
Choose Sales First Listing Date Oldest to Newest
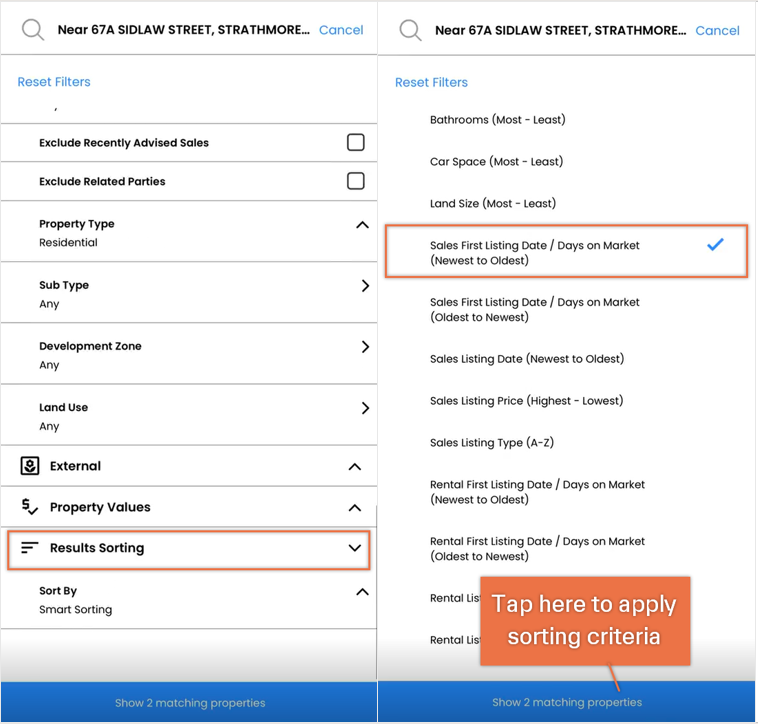pos(535,310)
